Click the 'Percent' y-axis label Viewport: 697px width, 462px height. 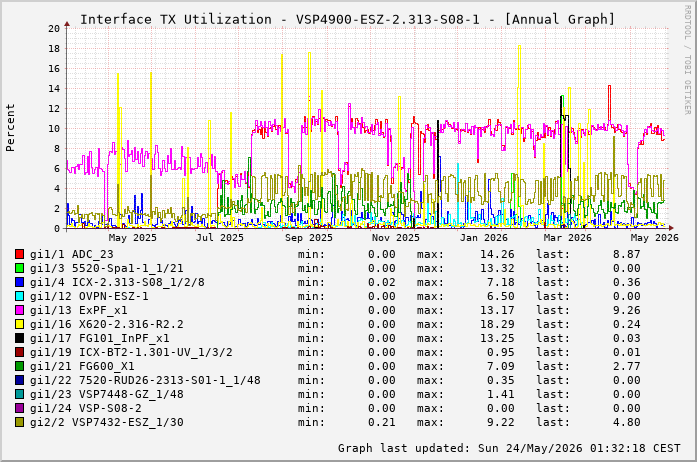point(10,128)
